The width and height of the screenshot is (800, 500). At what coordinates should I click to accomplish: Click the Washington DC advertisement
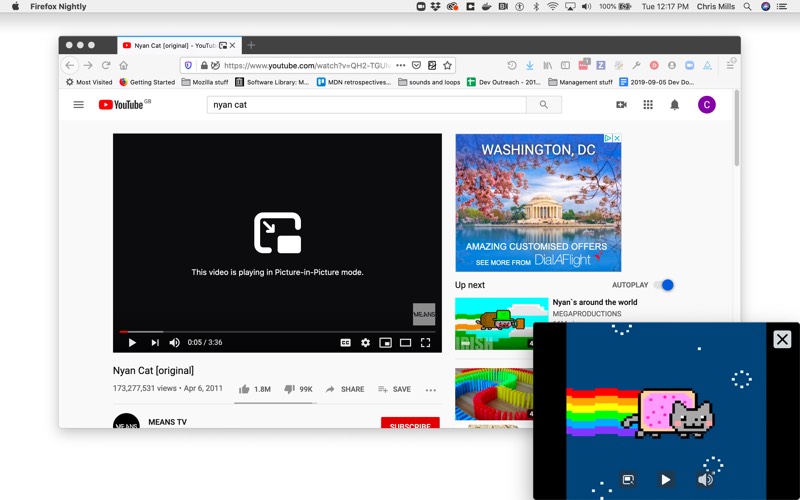point(538,203)
